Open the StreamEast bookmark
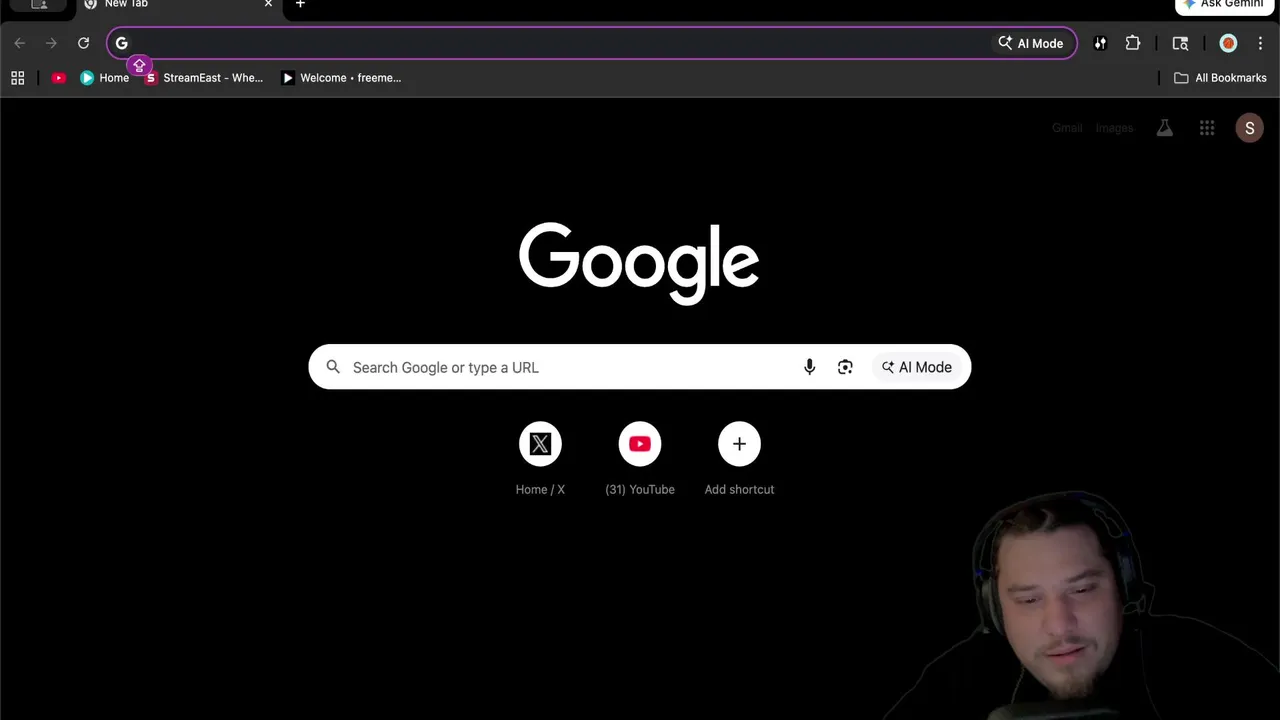The width and height of the screenshot is (1280, 720). point(204,78)
